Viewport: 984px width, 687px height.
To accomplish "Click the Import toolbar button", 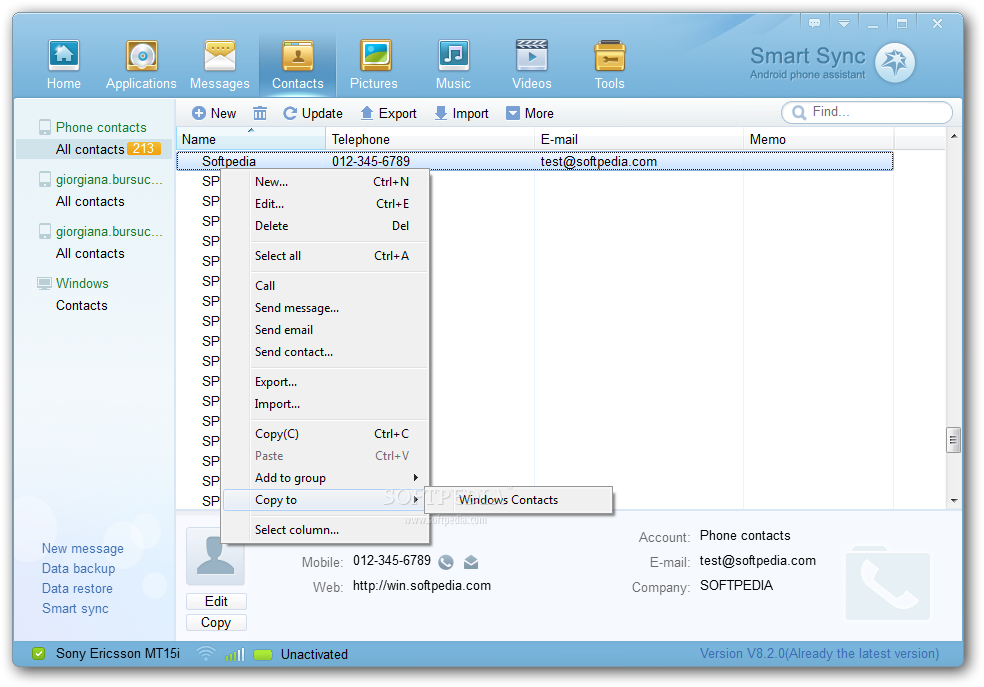I will pos(461,114).
